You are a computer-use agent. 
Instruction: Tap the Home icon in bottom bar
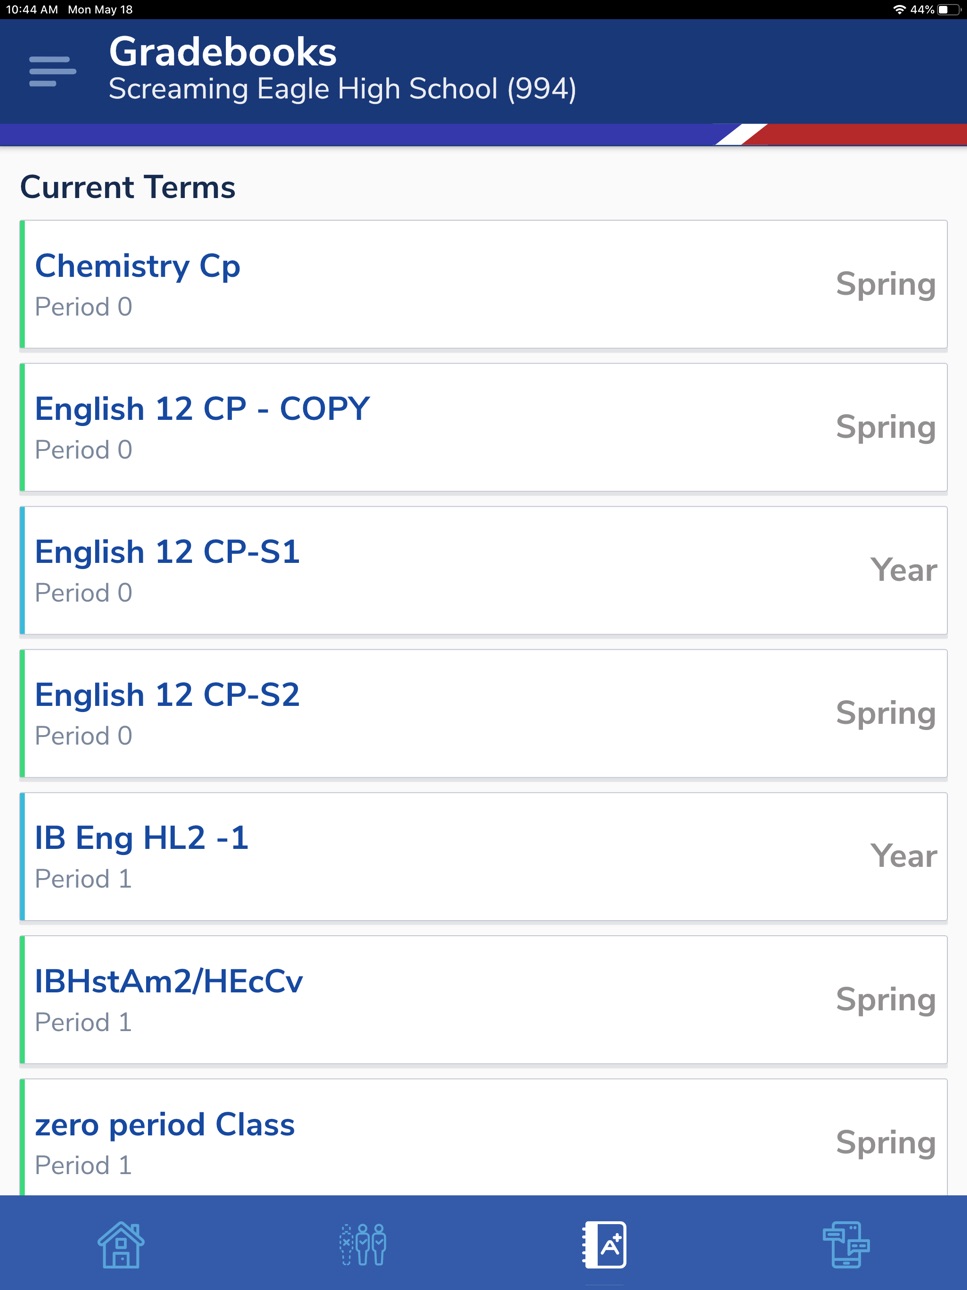[x=121, y=1244]
